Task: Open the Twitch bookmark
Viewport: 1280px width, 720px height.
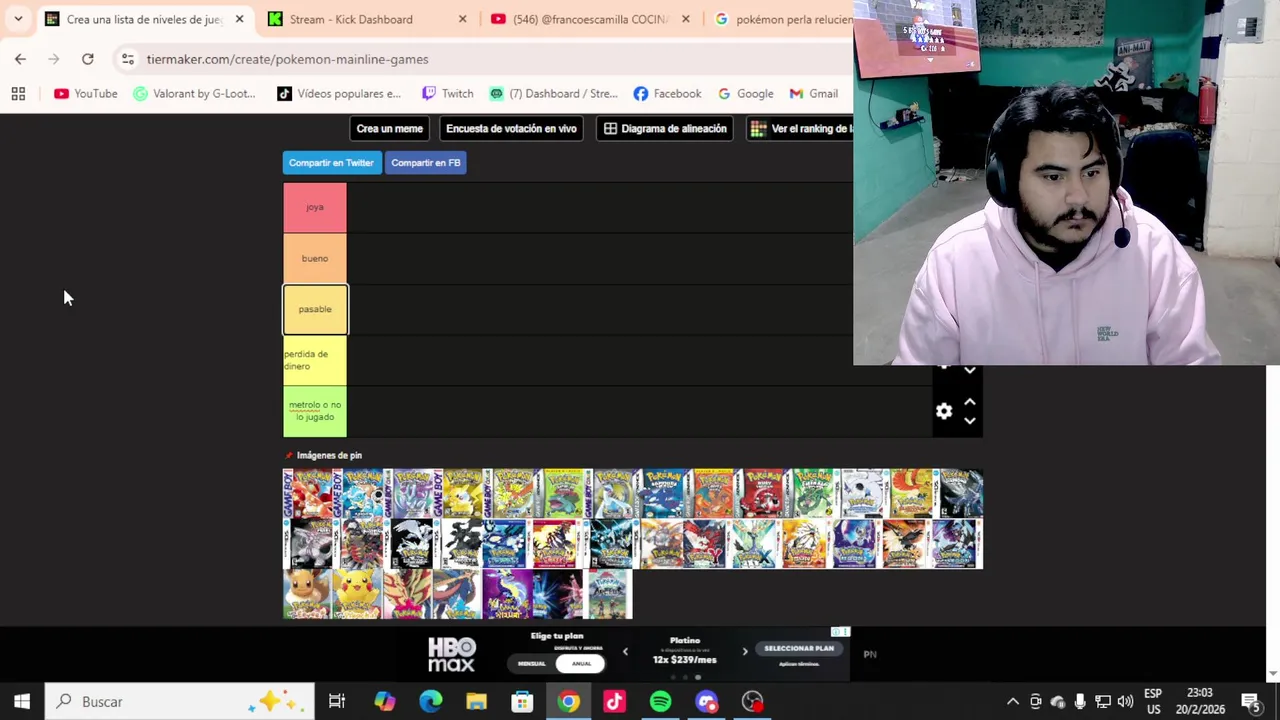Action: 447,94
